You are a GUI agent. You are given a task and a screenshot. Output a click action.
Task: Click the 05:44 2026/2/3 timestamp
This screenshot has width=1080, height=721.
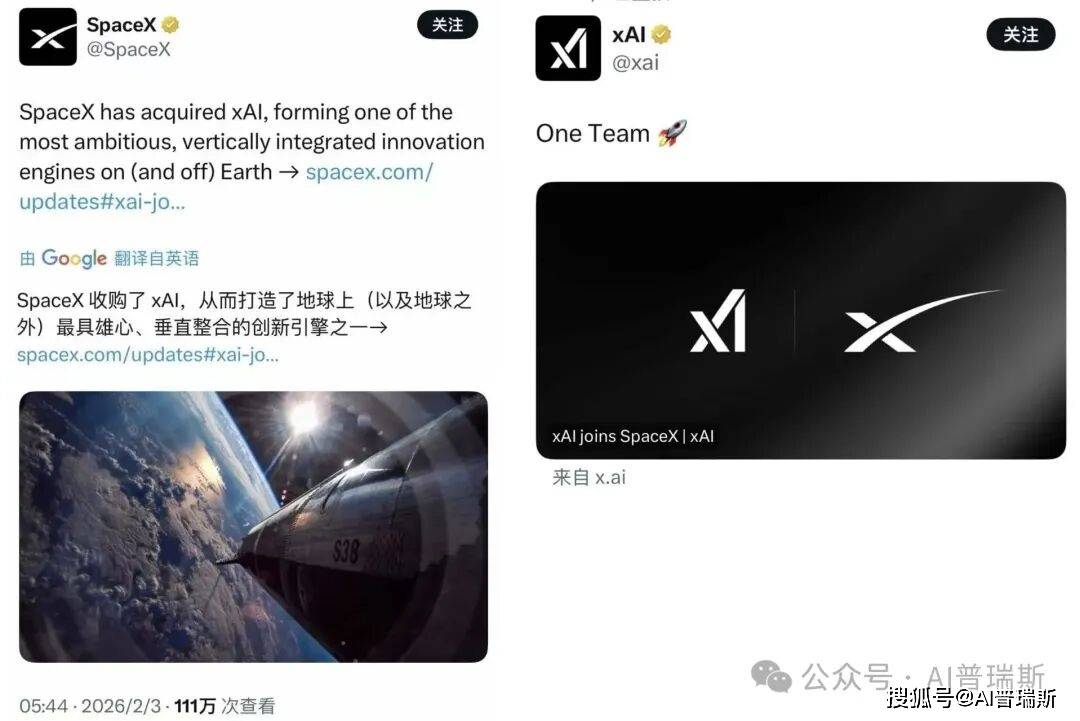(x=90, y=706)
